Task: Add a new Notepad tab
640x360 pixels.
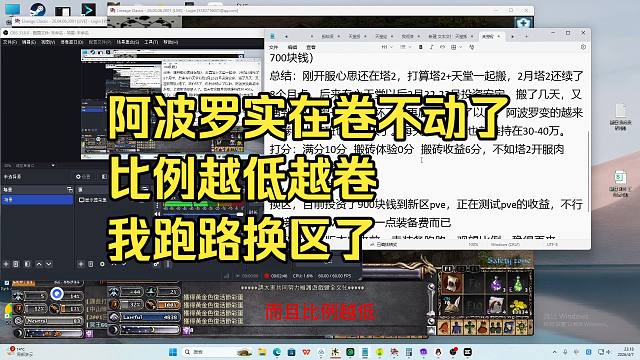Action: [x=526, y=36]
